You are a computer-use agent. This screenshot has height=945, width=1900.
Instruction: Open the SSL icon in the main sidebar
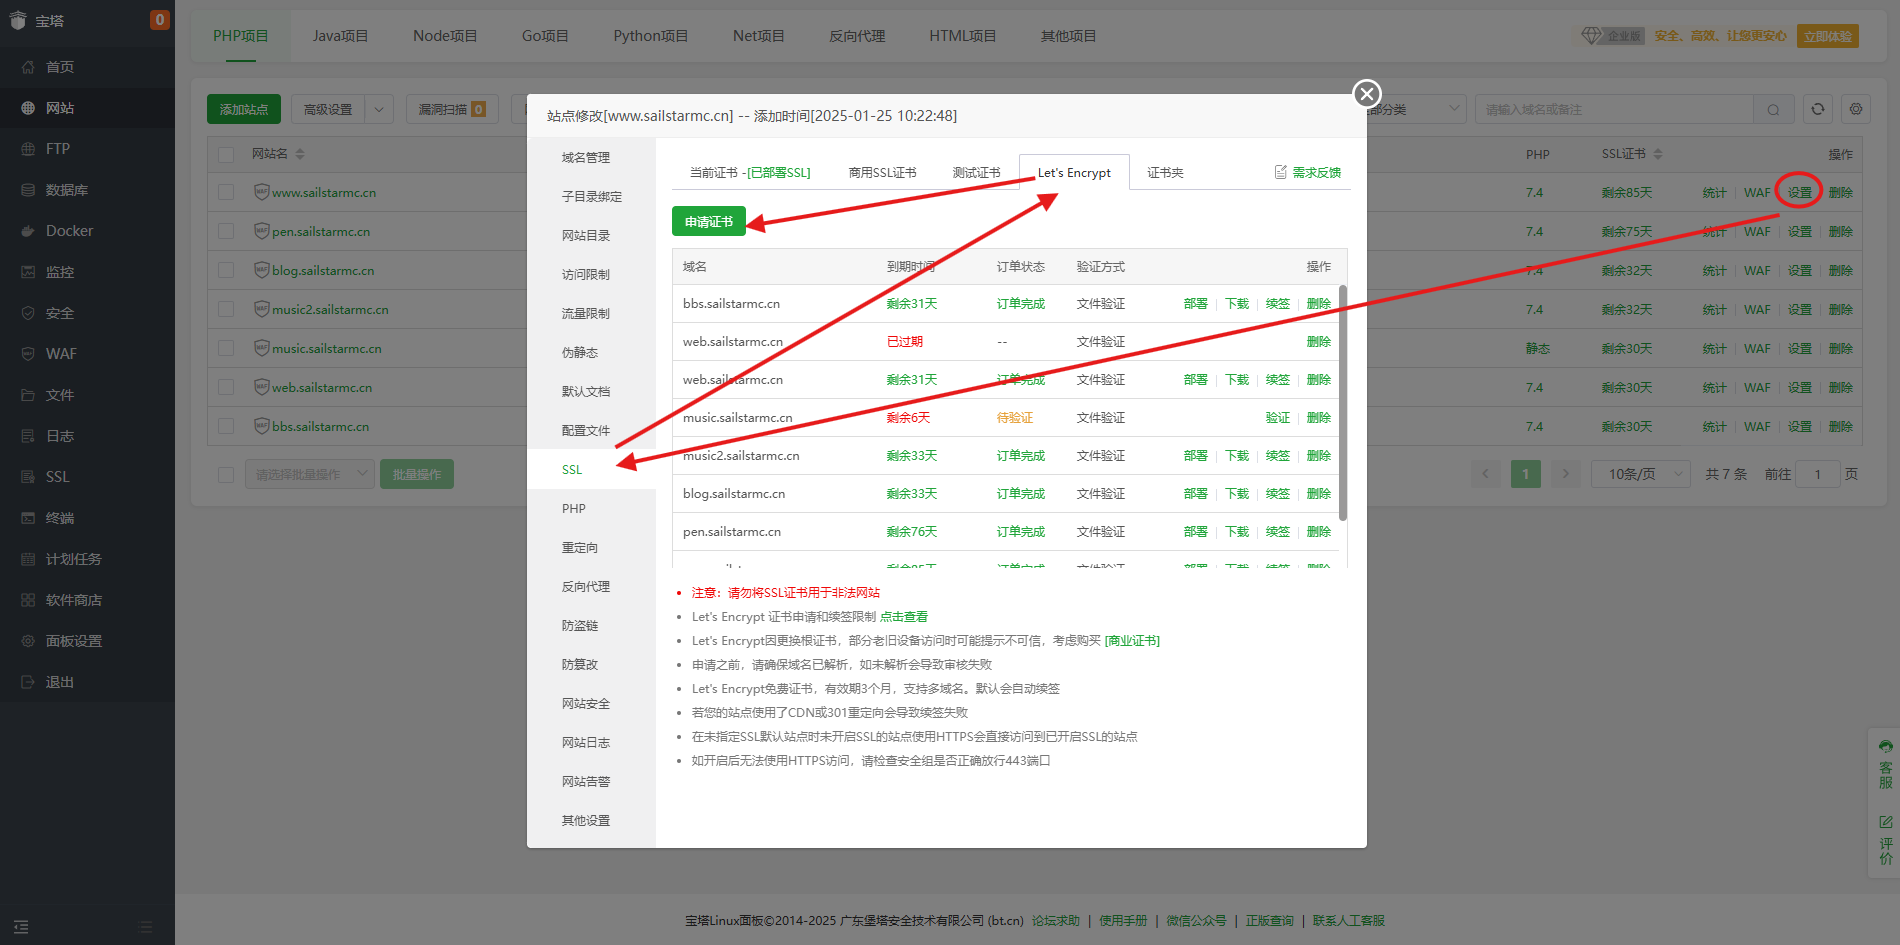tap(28, 477)
